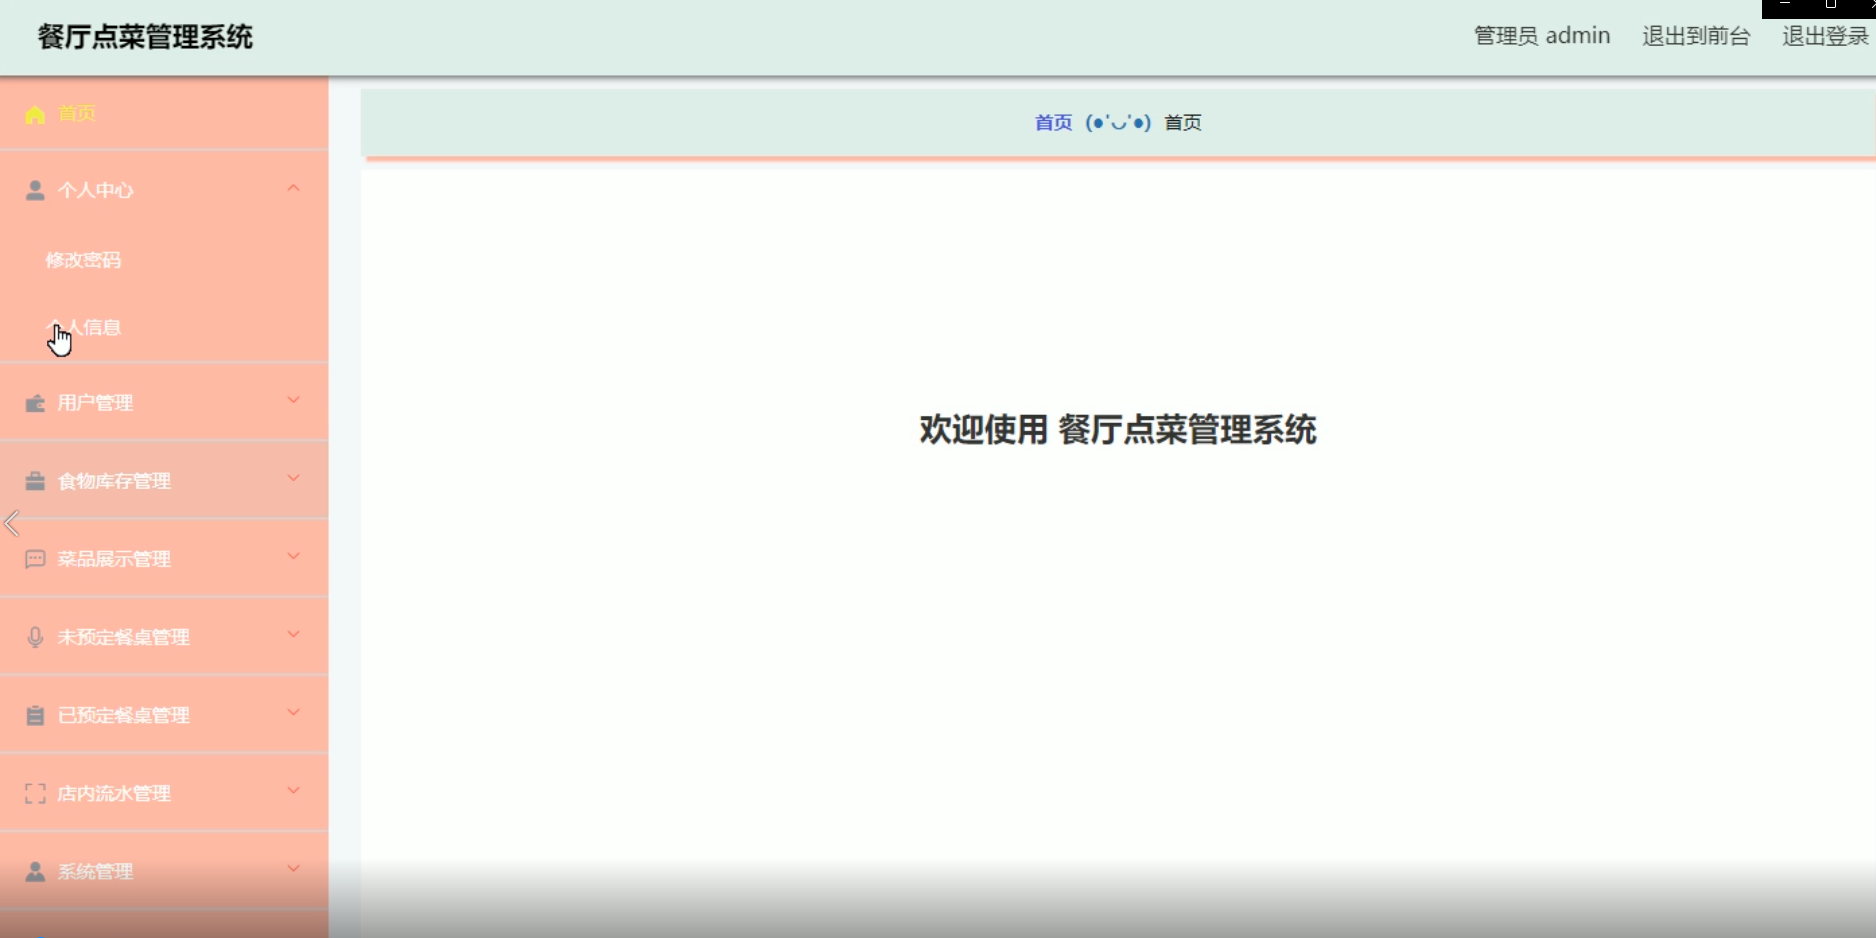
Task: Click the microphone icon beside 未预定餐桌管理
Action: click(35, 636)
